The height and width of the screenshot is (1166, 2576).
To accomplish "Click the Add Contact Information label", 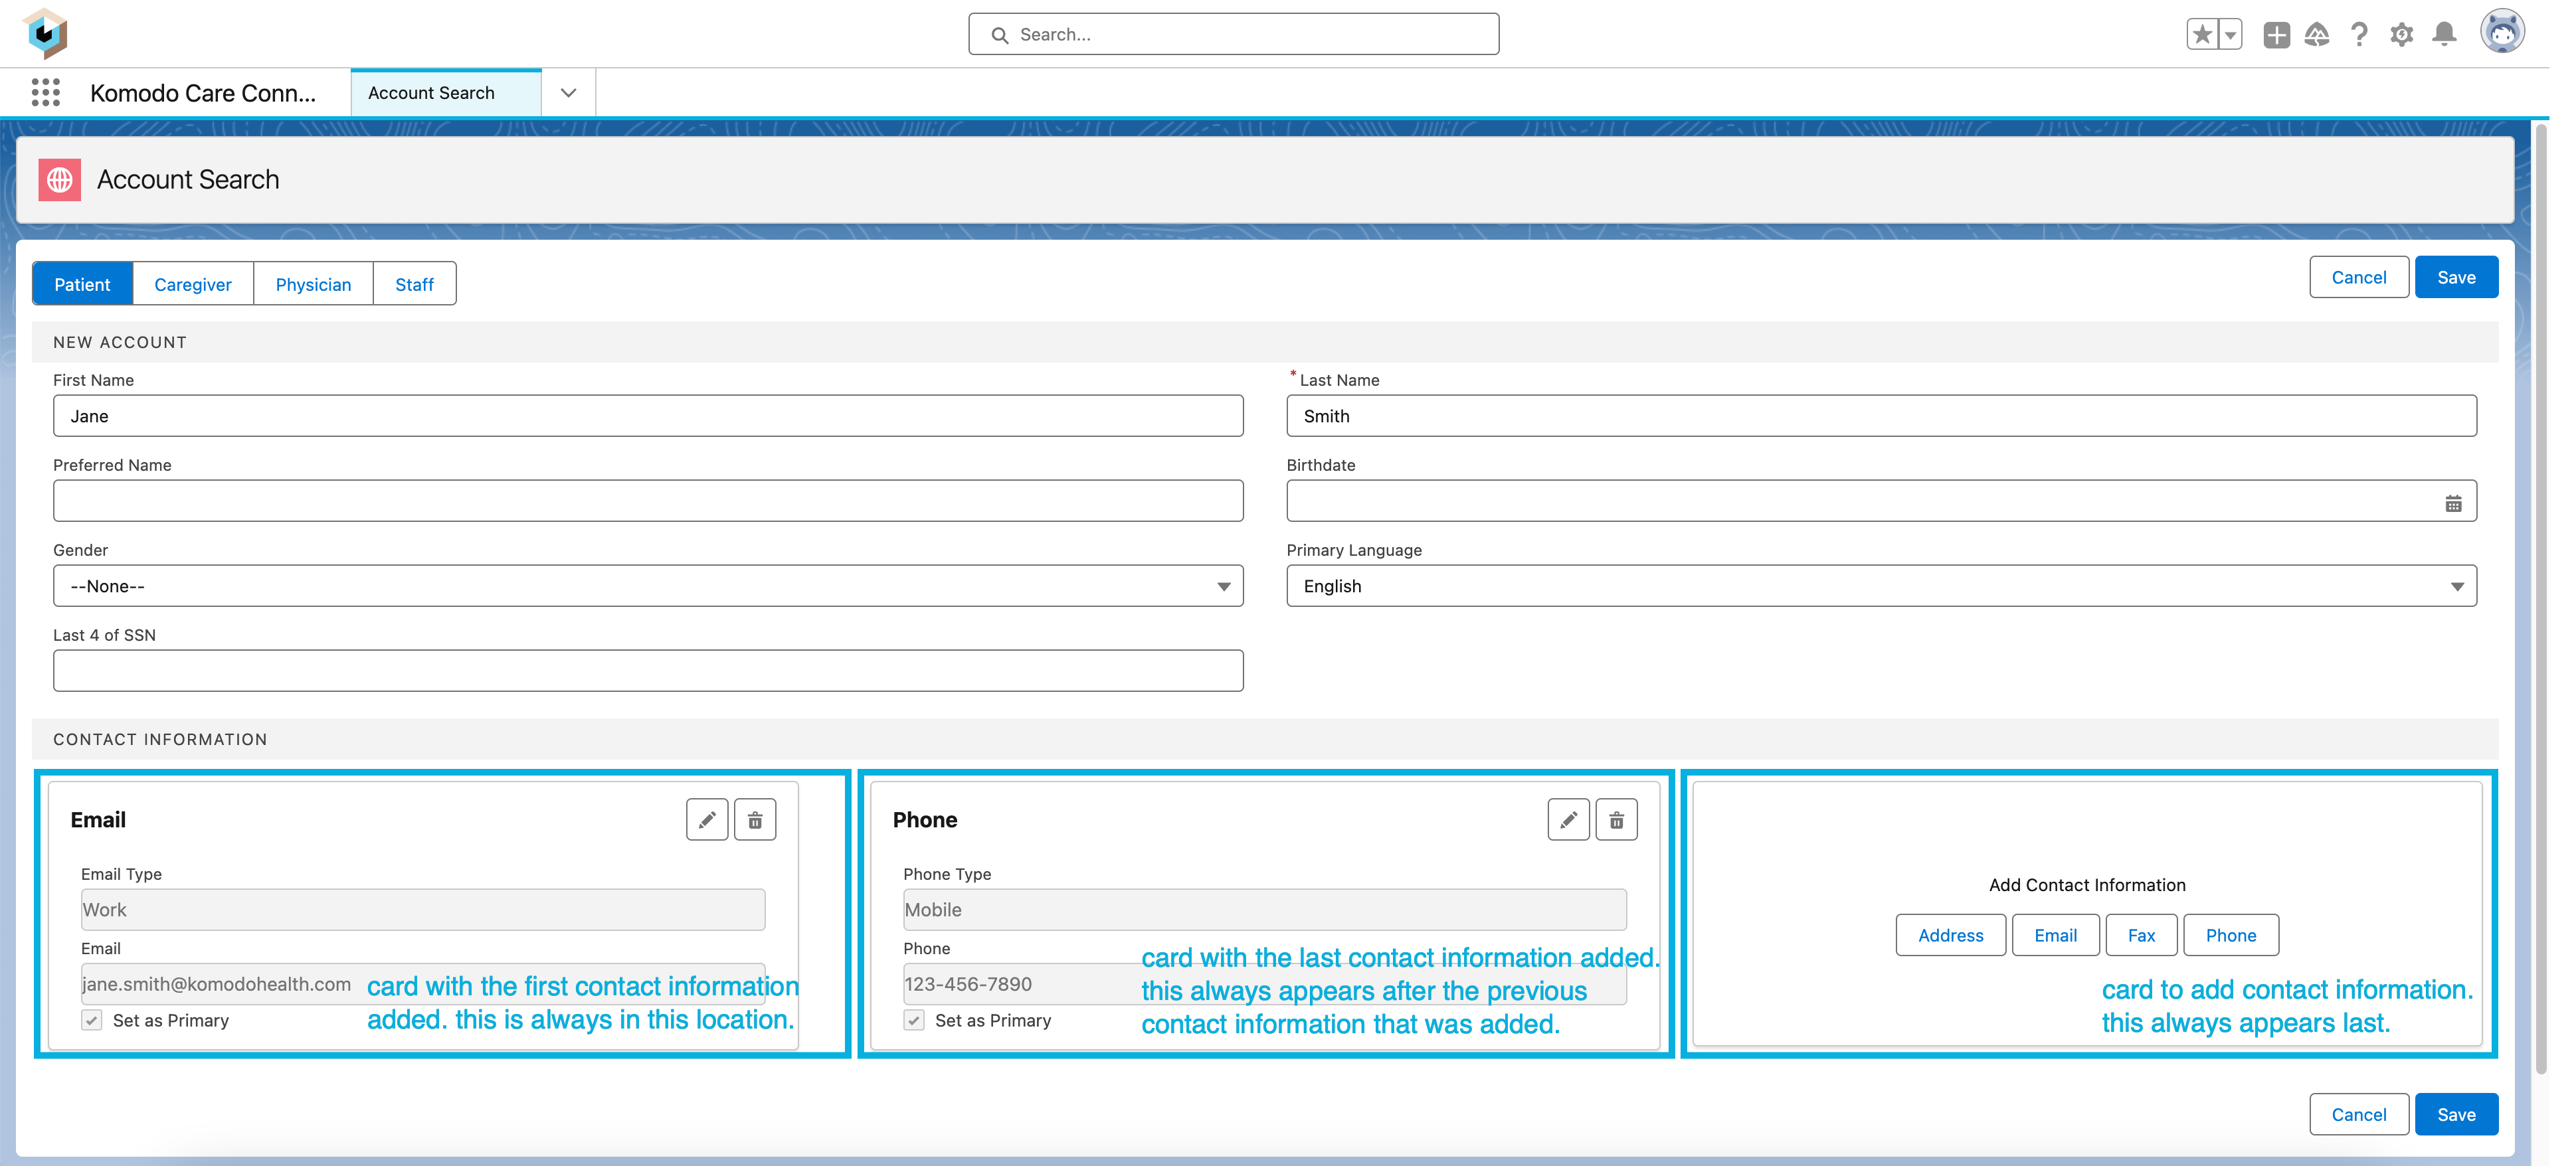I will [x=2087, y=885].
